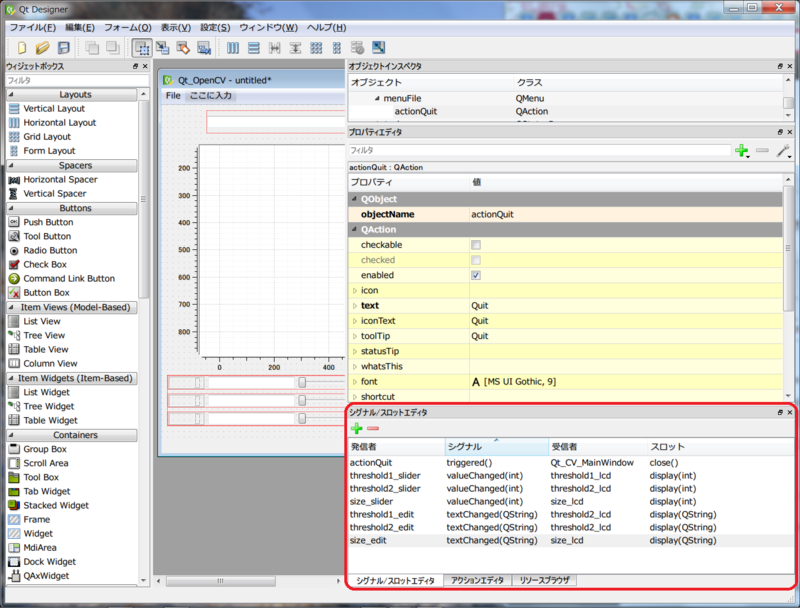Delete the selected signal/slot connection
The height and width of the screenshot is (608, 800).
pos(373,428)
